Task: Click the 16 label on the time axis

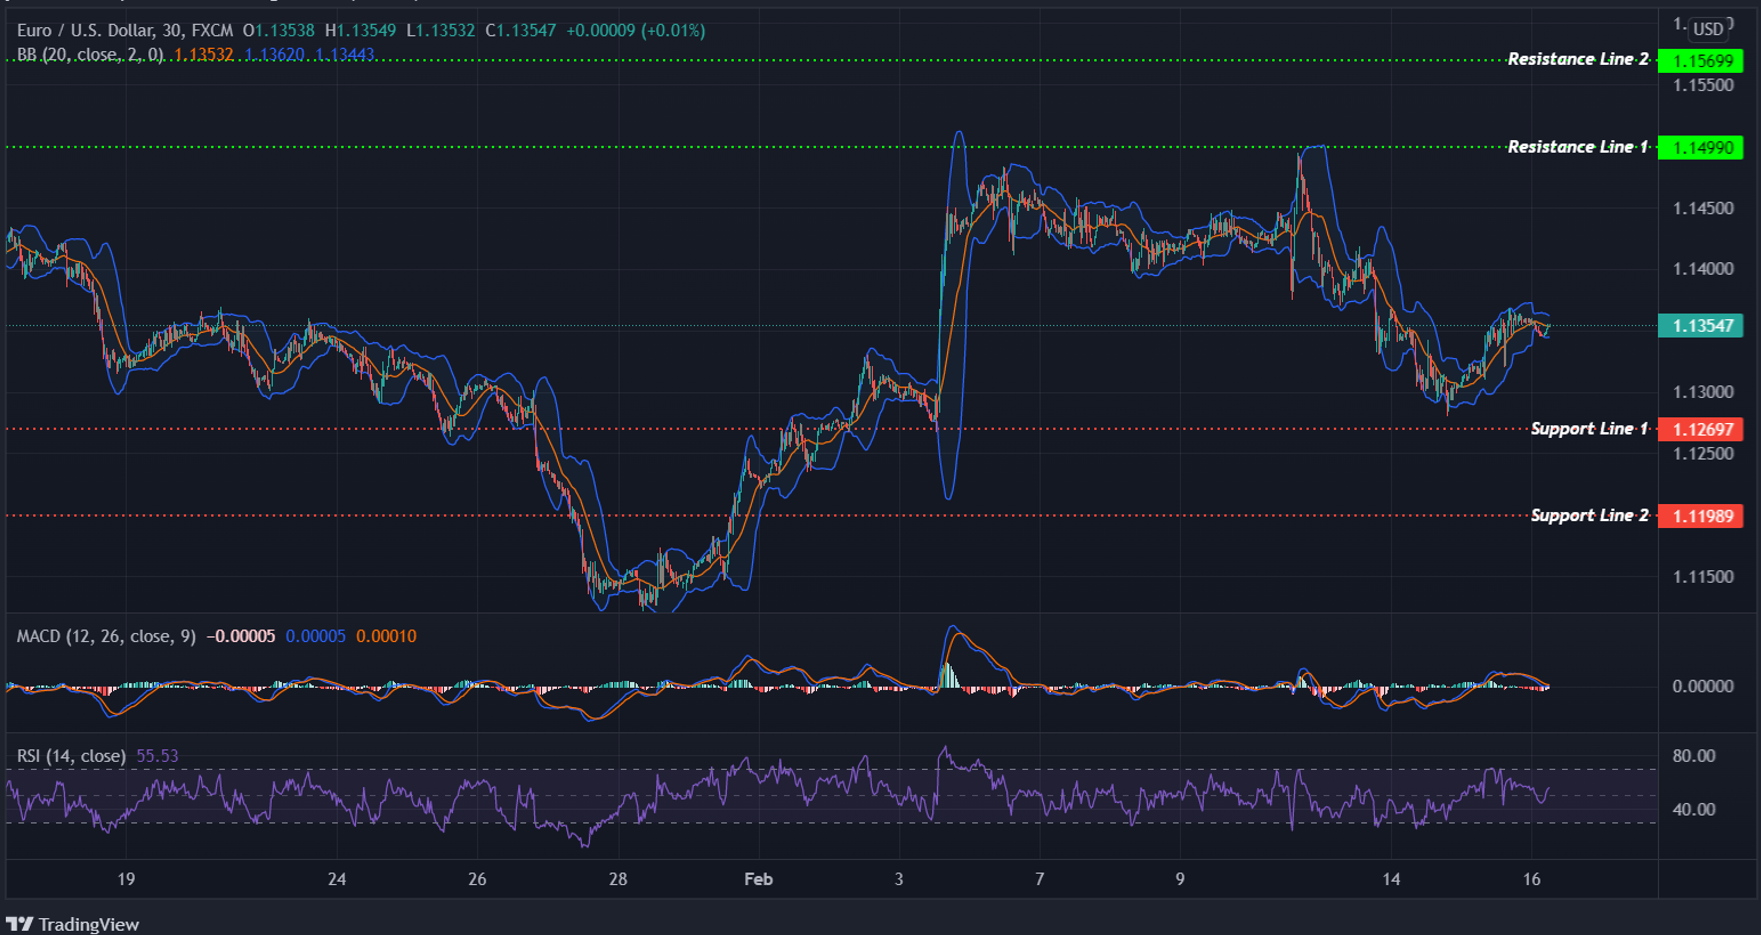Action: (1531, 879)
